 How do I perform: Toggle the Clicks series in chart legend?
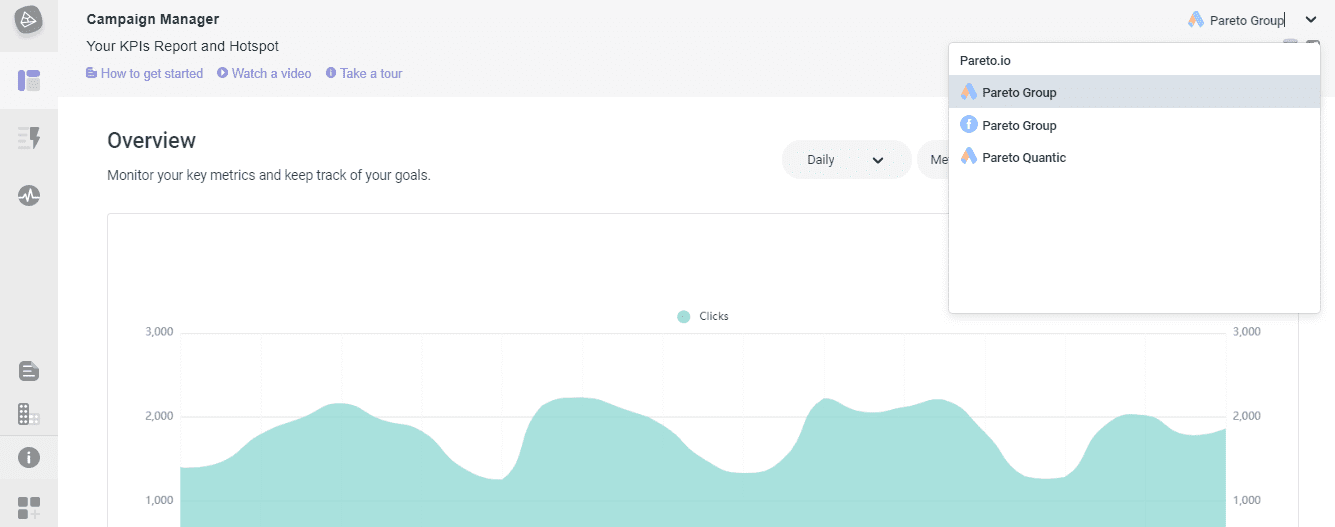tap(703, 317)
